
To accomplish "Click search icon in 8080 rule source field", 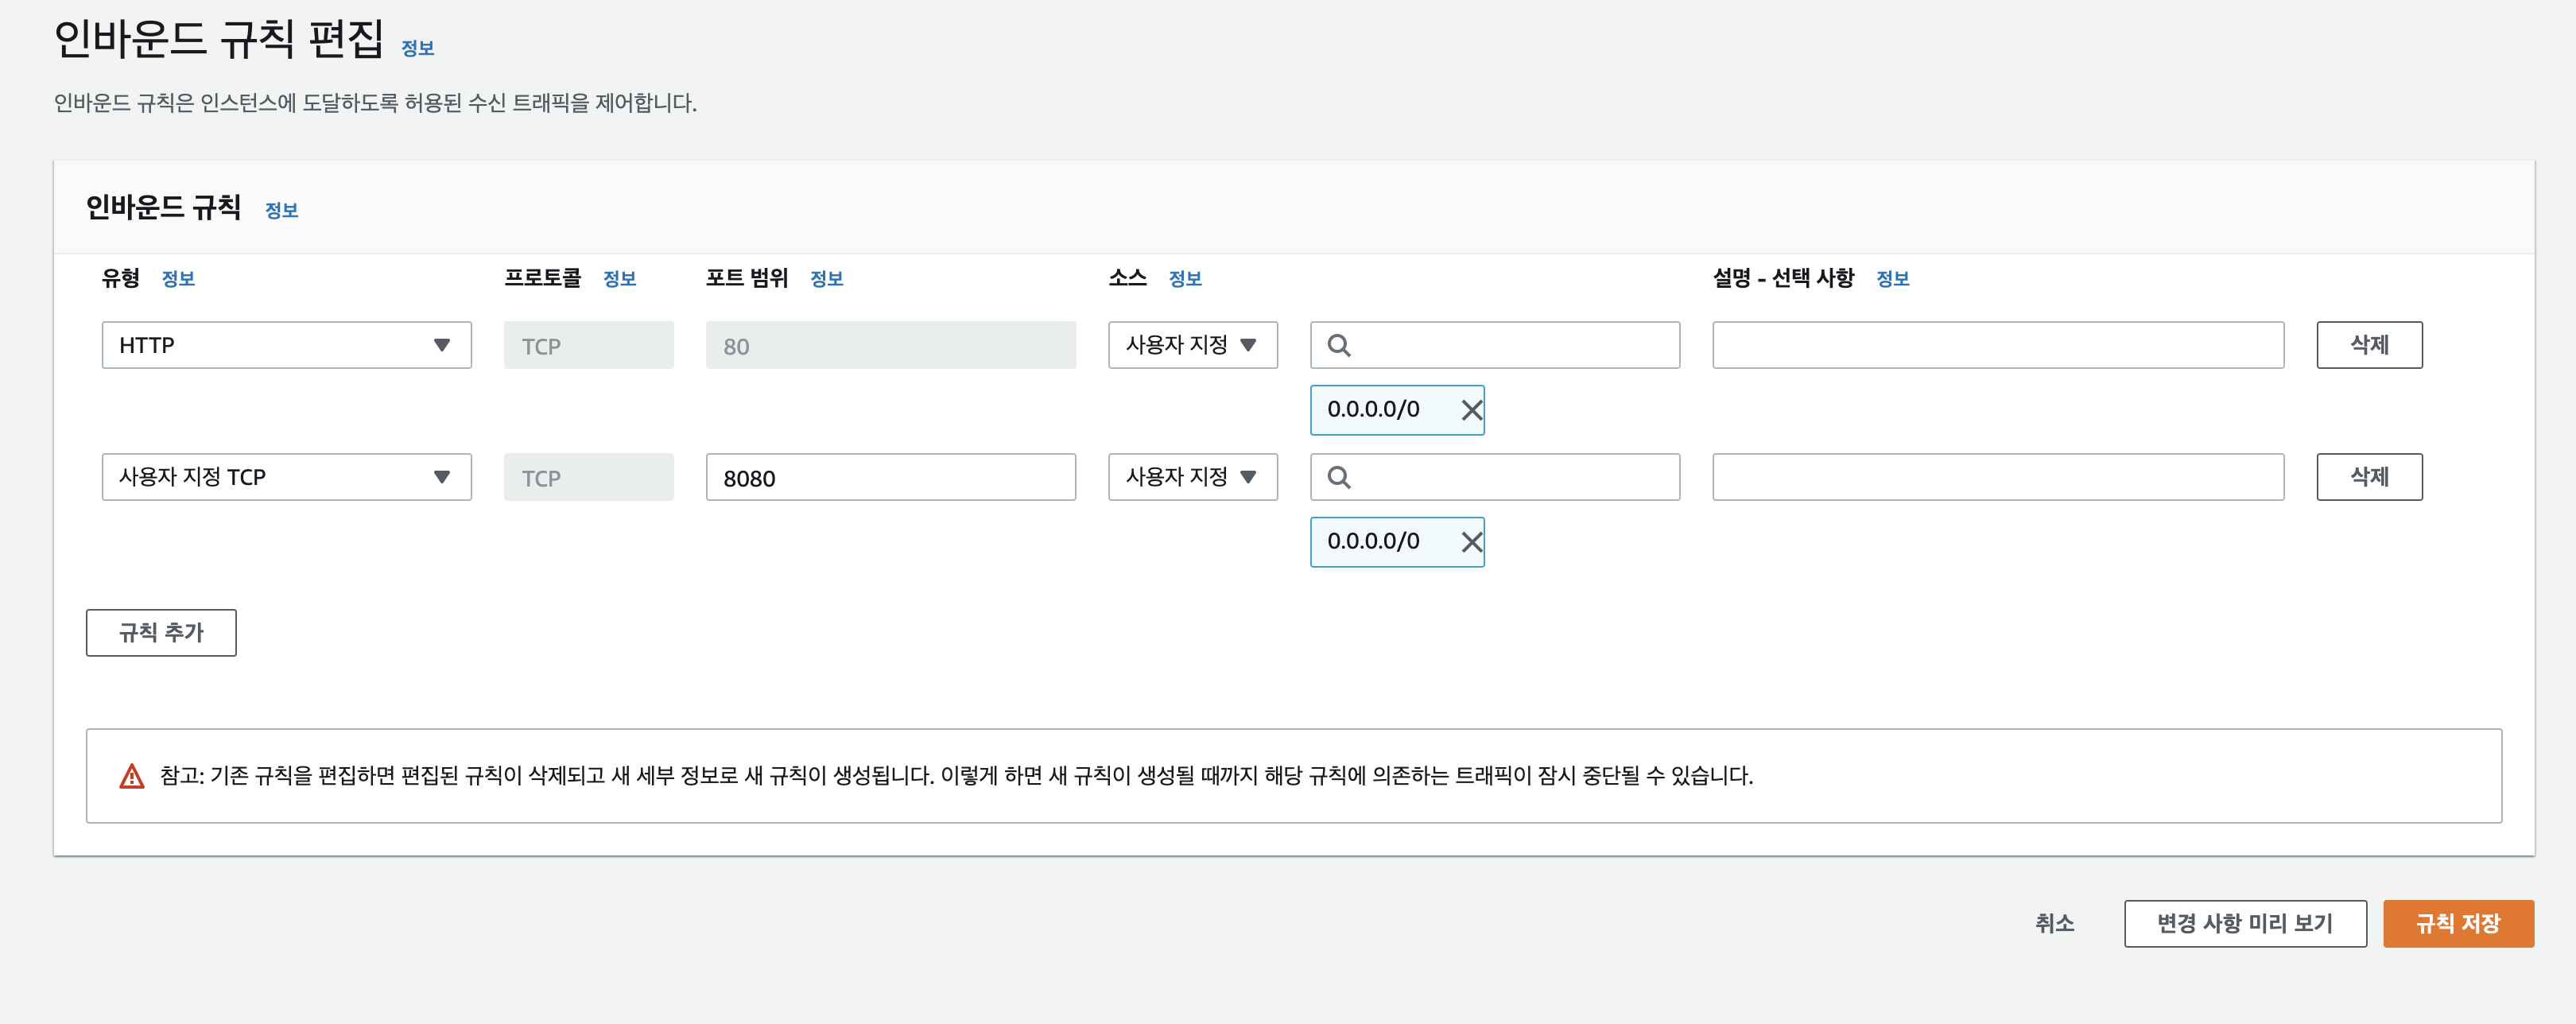I will pyautogui.click(x=1339, y=478).
